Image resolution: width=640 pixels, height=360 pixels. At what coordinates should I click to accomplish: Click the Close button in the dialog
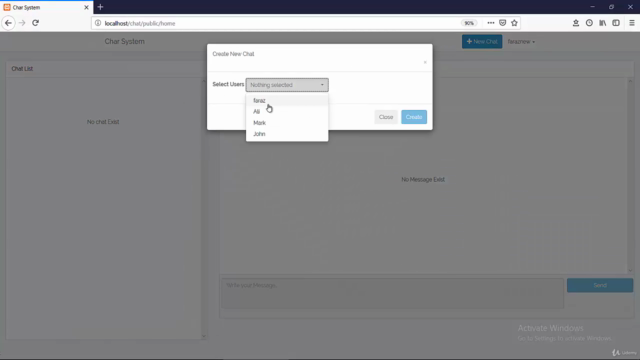coord(386,117)
